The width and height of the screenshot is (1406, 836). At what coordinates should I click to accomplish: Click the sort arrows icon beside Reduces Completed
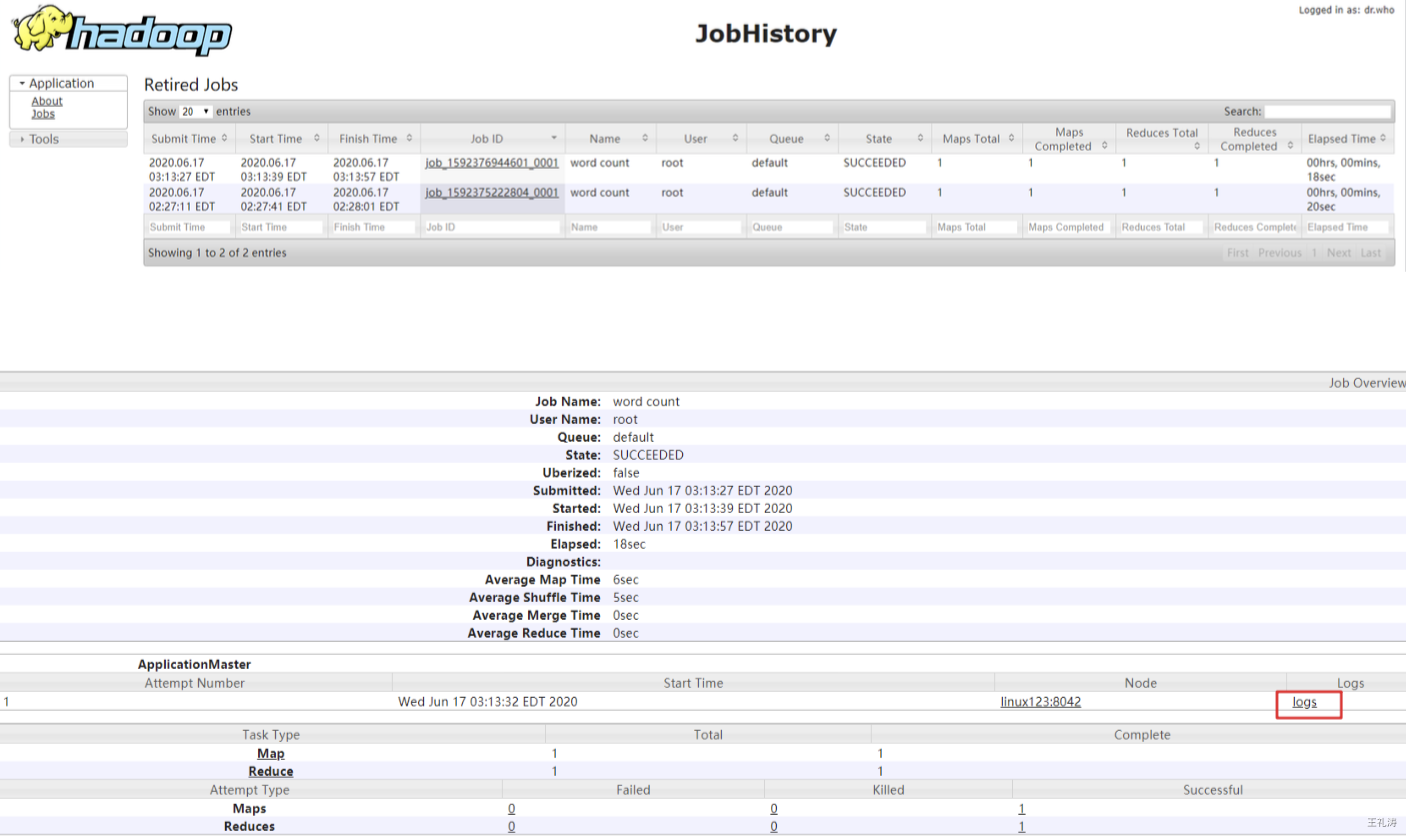(1290, 146)
